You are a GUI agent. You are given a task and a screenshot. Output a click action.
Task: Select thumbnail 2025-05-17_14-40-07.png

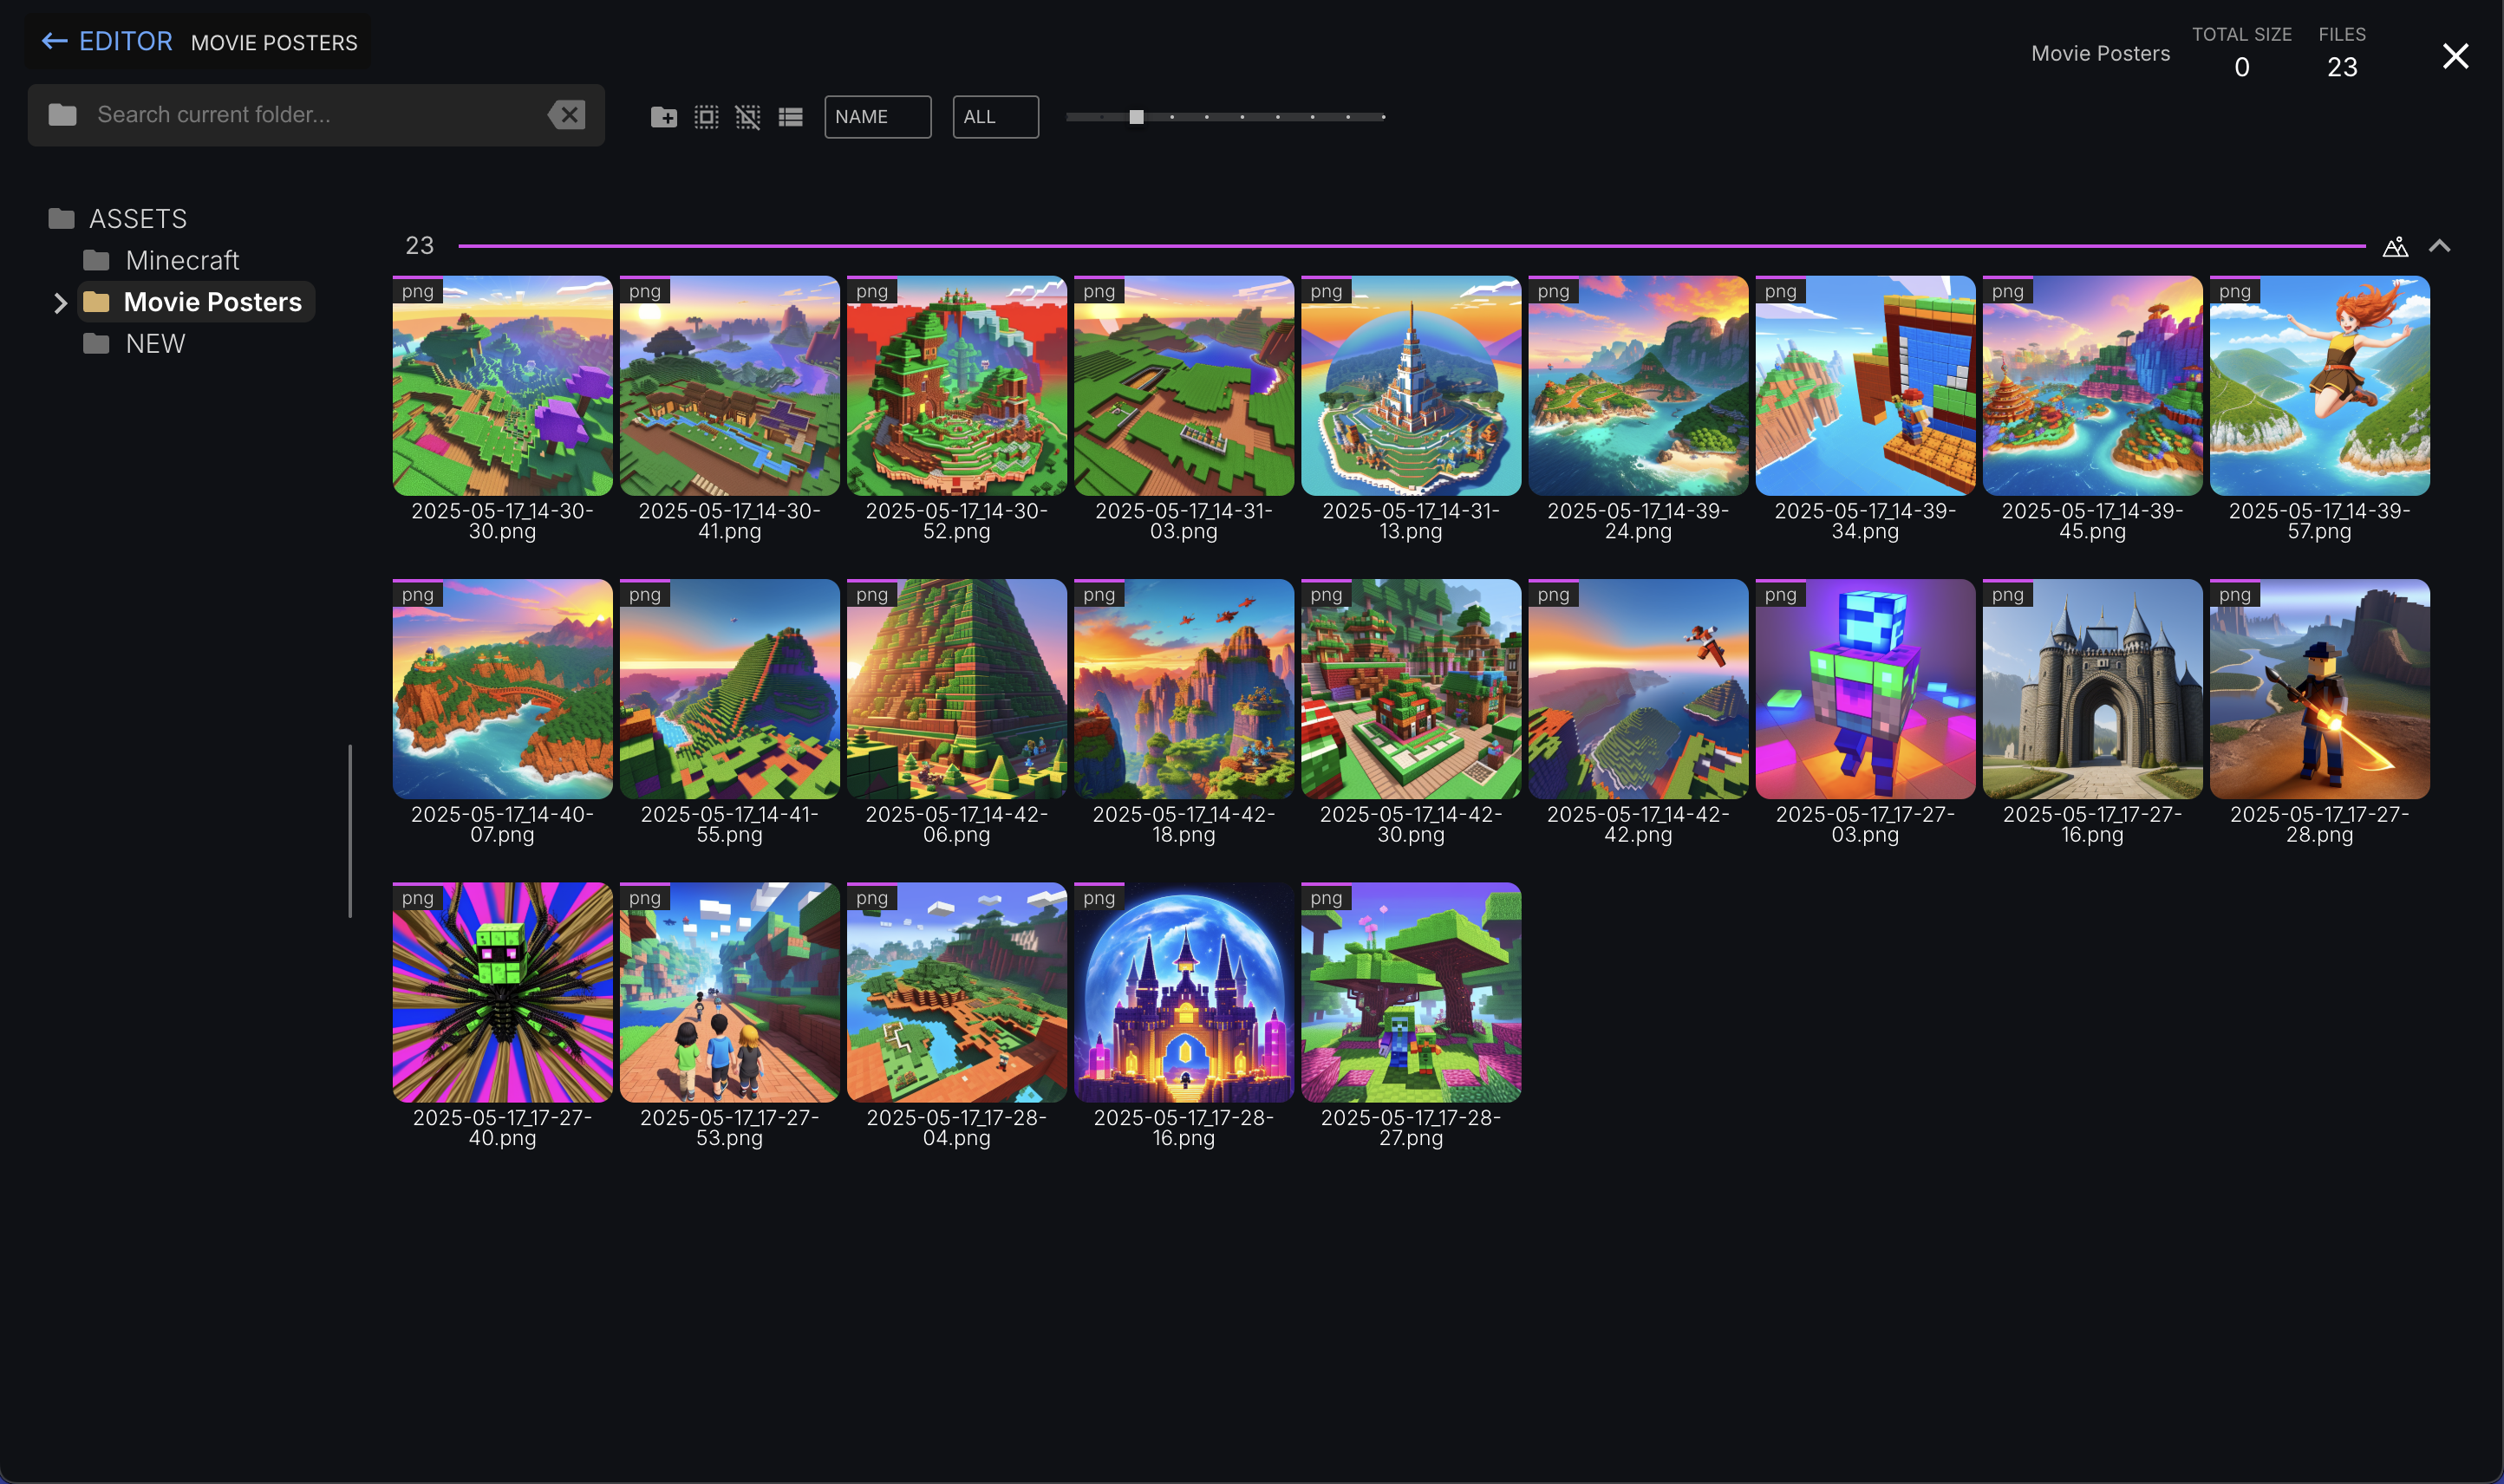pyautogui.click(x=502, y=689)
